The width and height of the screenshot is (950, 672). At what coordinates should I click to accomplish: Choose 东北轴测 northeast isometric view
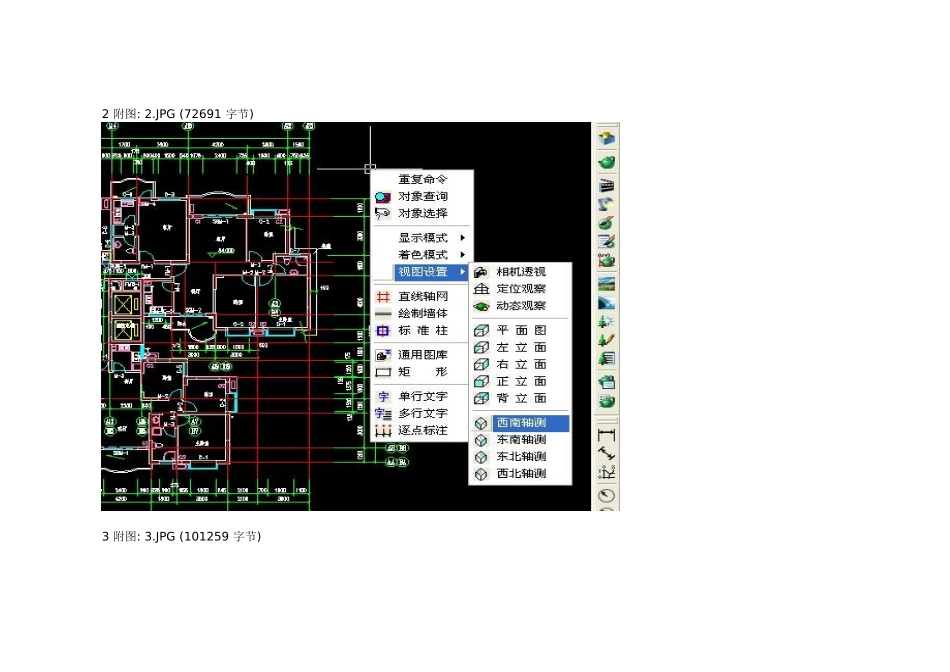(520, 457)
